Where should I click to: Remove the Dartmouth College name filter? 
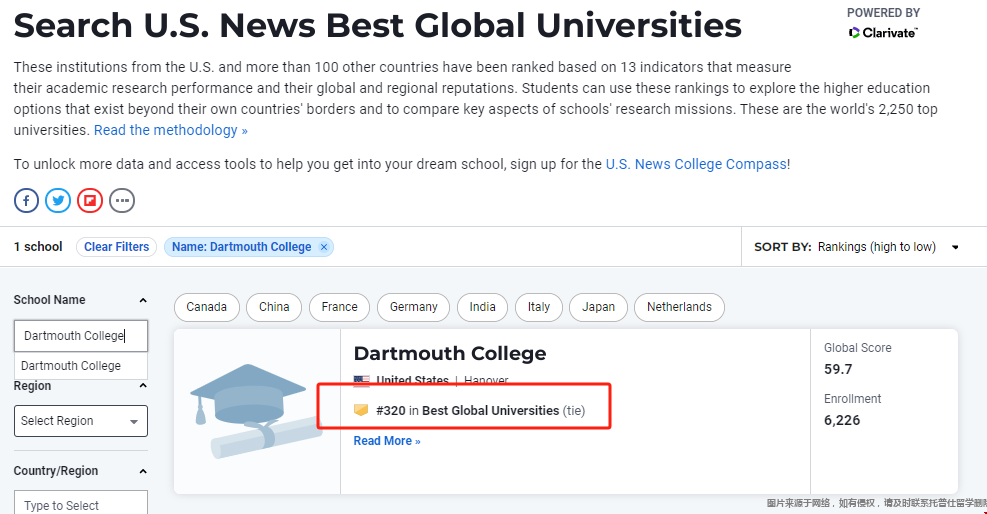(324, 247)
